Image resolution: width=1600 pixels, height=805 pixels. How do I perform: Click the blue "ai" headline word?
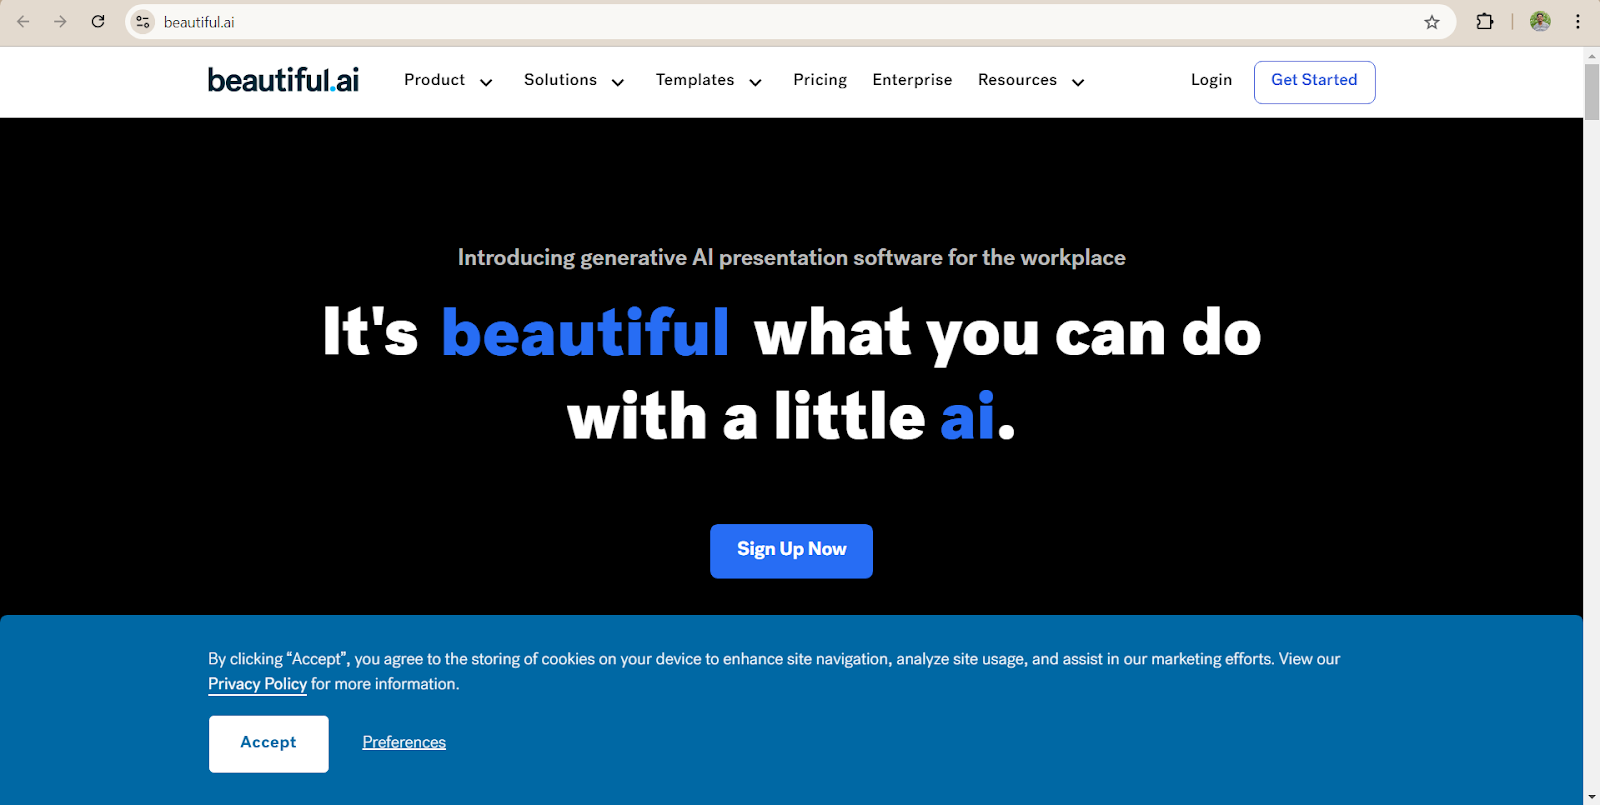click(x=967, y=416)
